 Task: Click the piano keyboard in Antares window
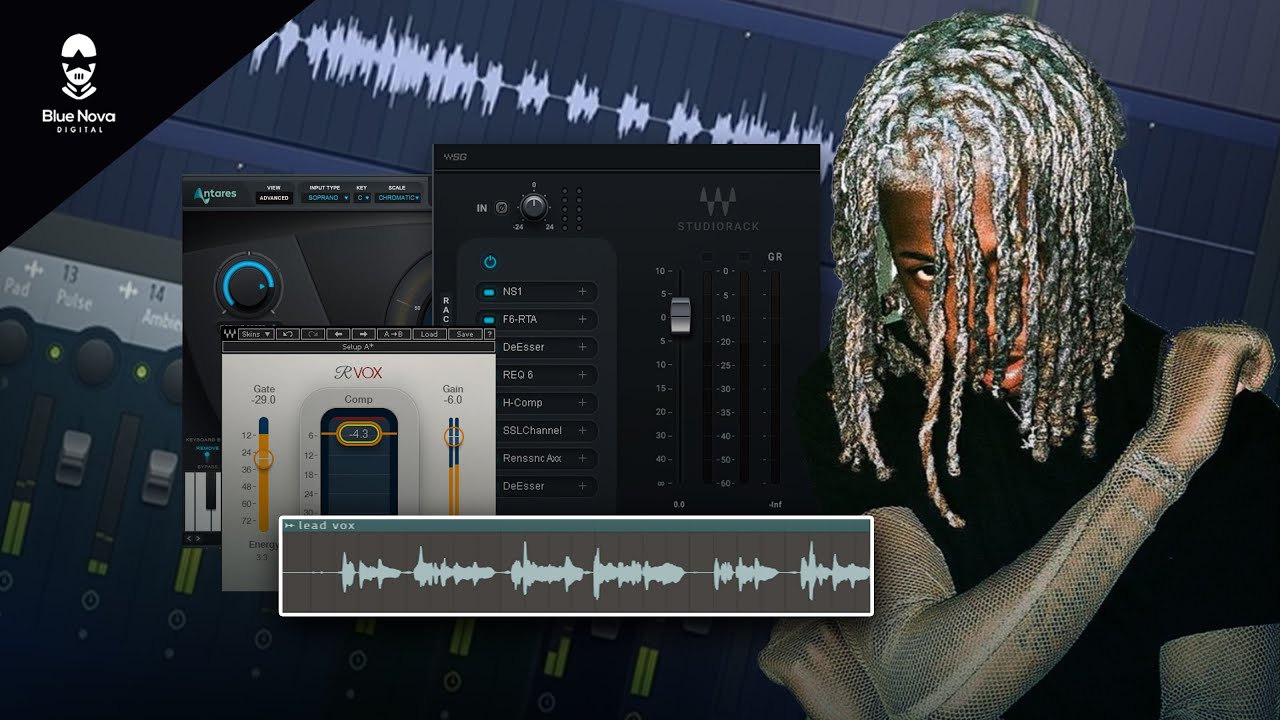[x=203, y=501]
